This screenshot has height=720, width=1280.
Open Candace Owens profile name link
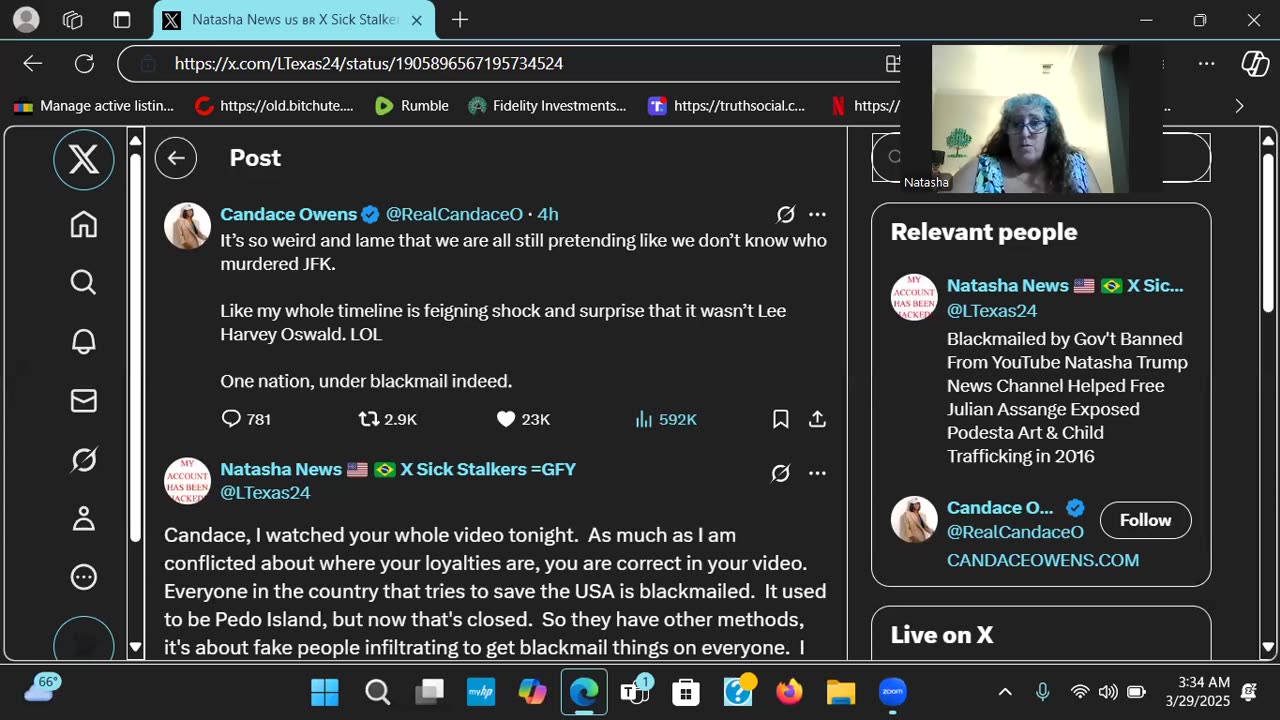point(288,214)
